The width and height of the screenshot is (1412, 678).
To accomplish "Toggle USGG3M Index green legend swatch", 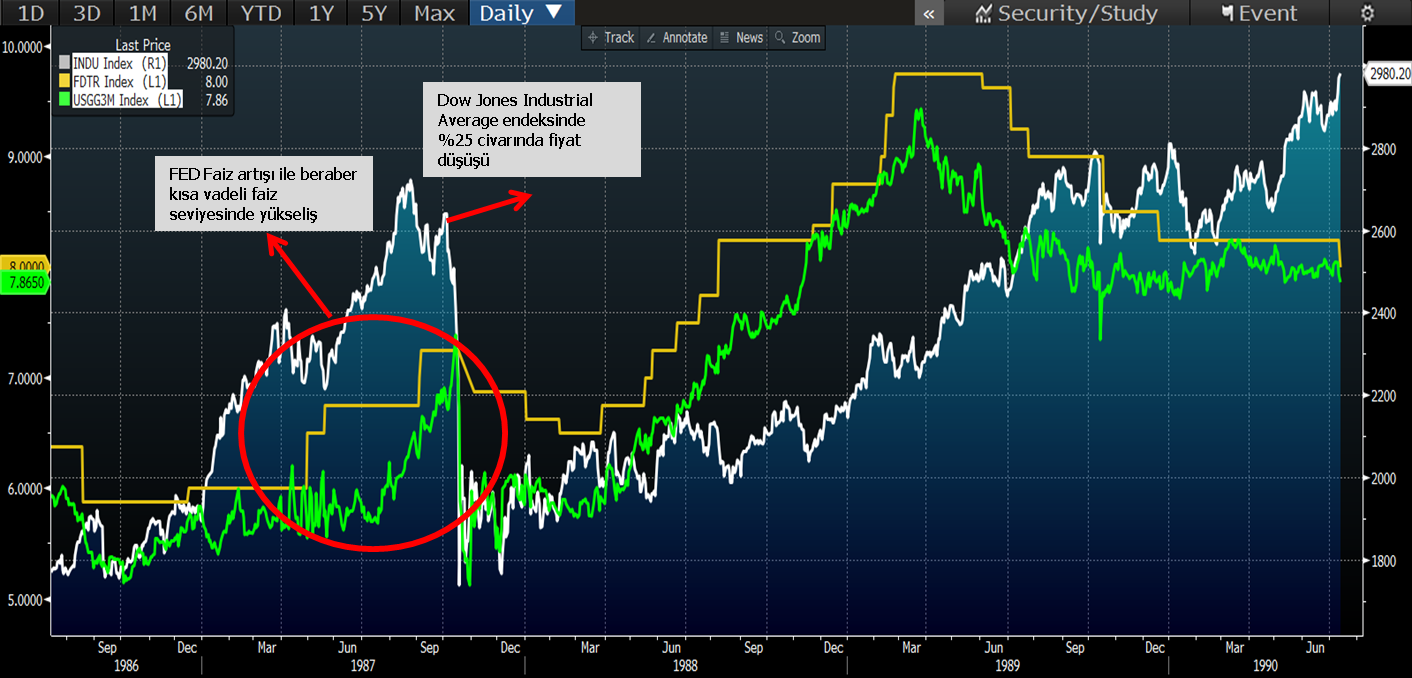I will (64, 100).
